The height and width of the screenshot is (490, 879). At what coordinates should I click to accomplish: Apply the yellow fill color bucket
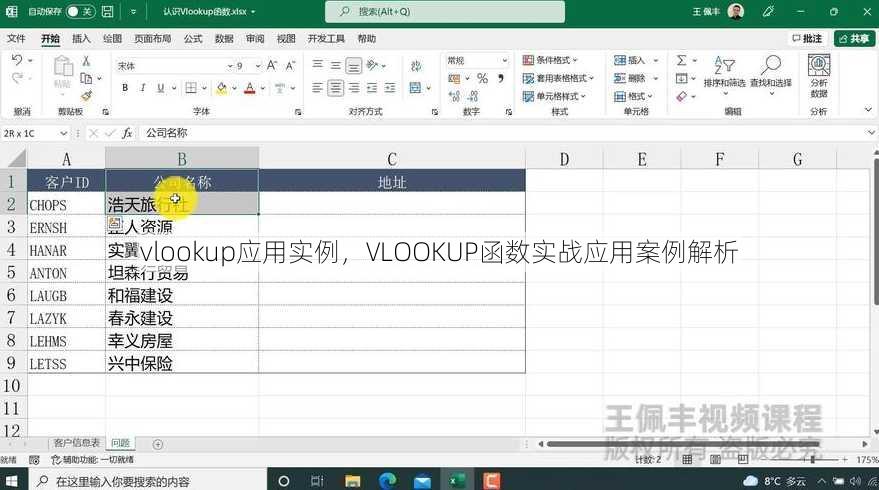pos(222,88)
